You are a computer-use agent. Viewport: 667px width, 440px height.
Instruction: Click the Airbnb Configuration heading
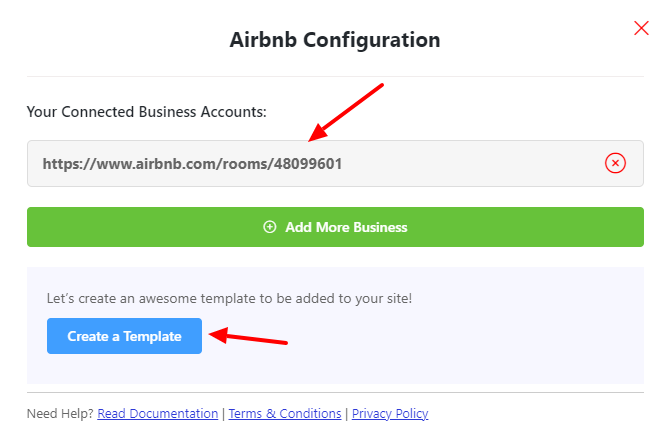point(334,41)
